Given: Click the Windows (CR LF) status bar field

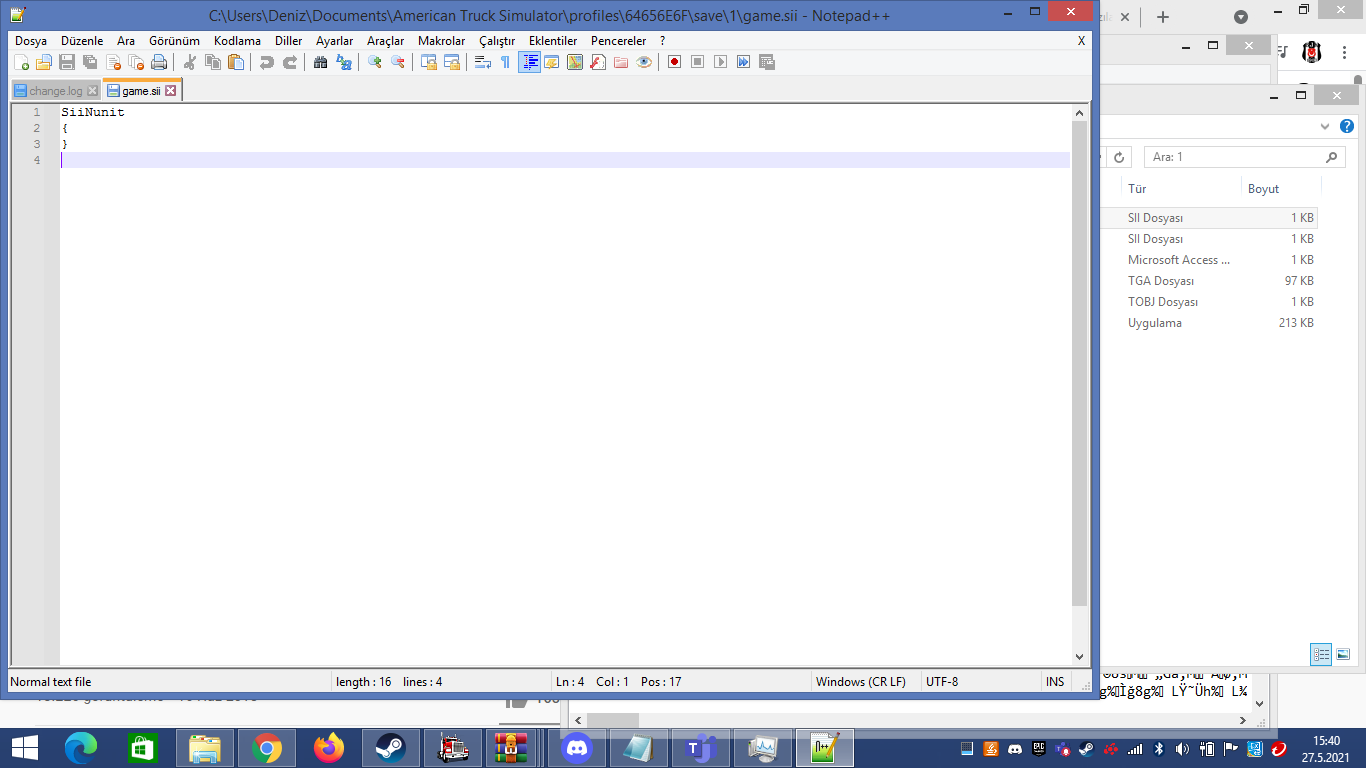Looking at the screenshot, I should (861, 682).
